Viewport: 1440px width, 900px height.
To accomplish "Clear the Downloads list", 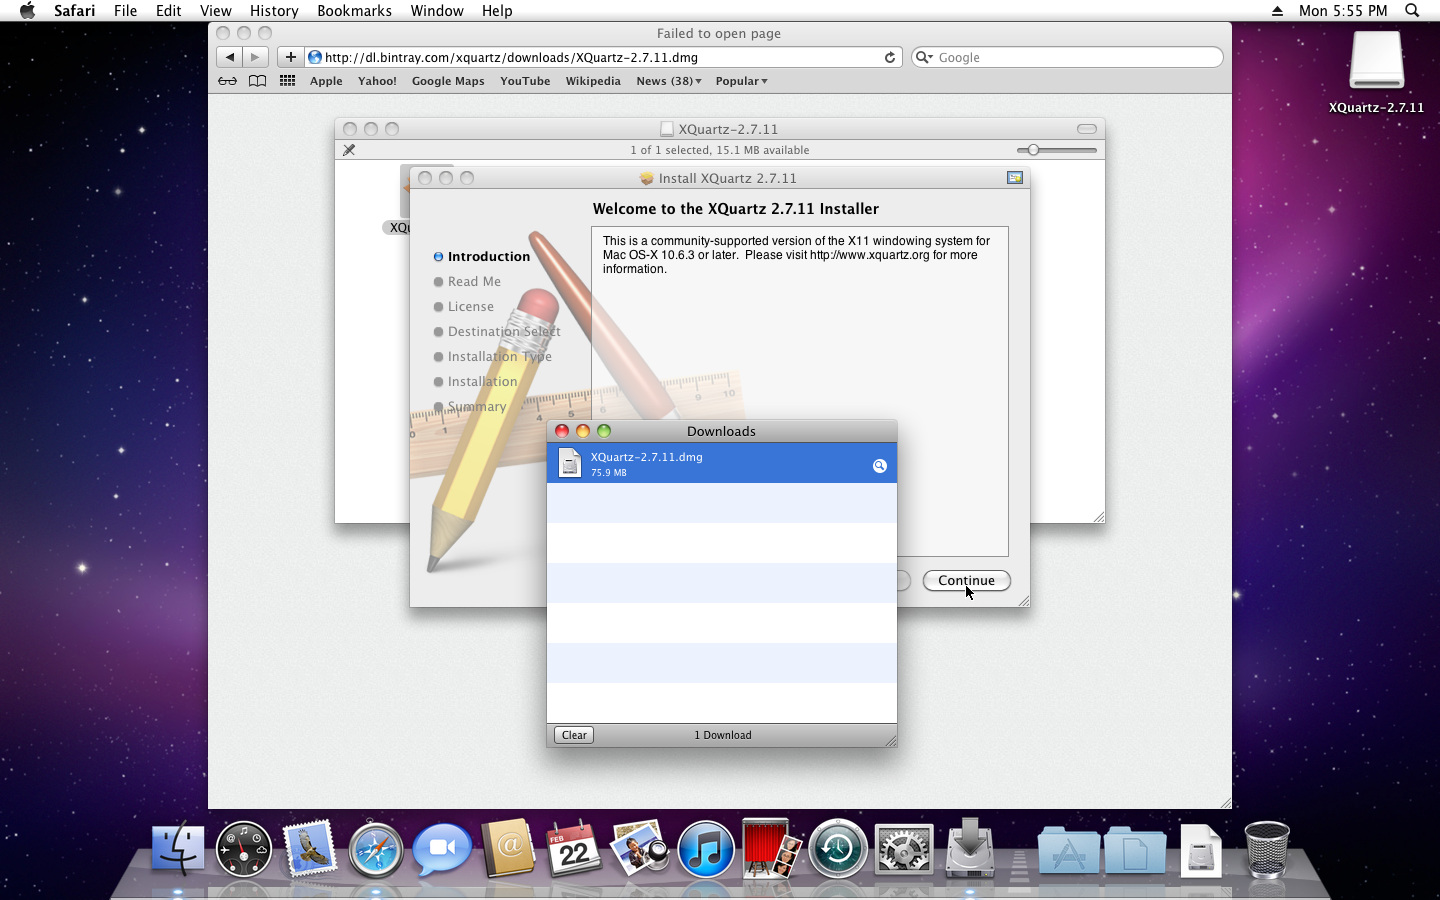I will click(x=574, y=735).
